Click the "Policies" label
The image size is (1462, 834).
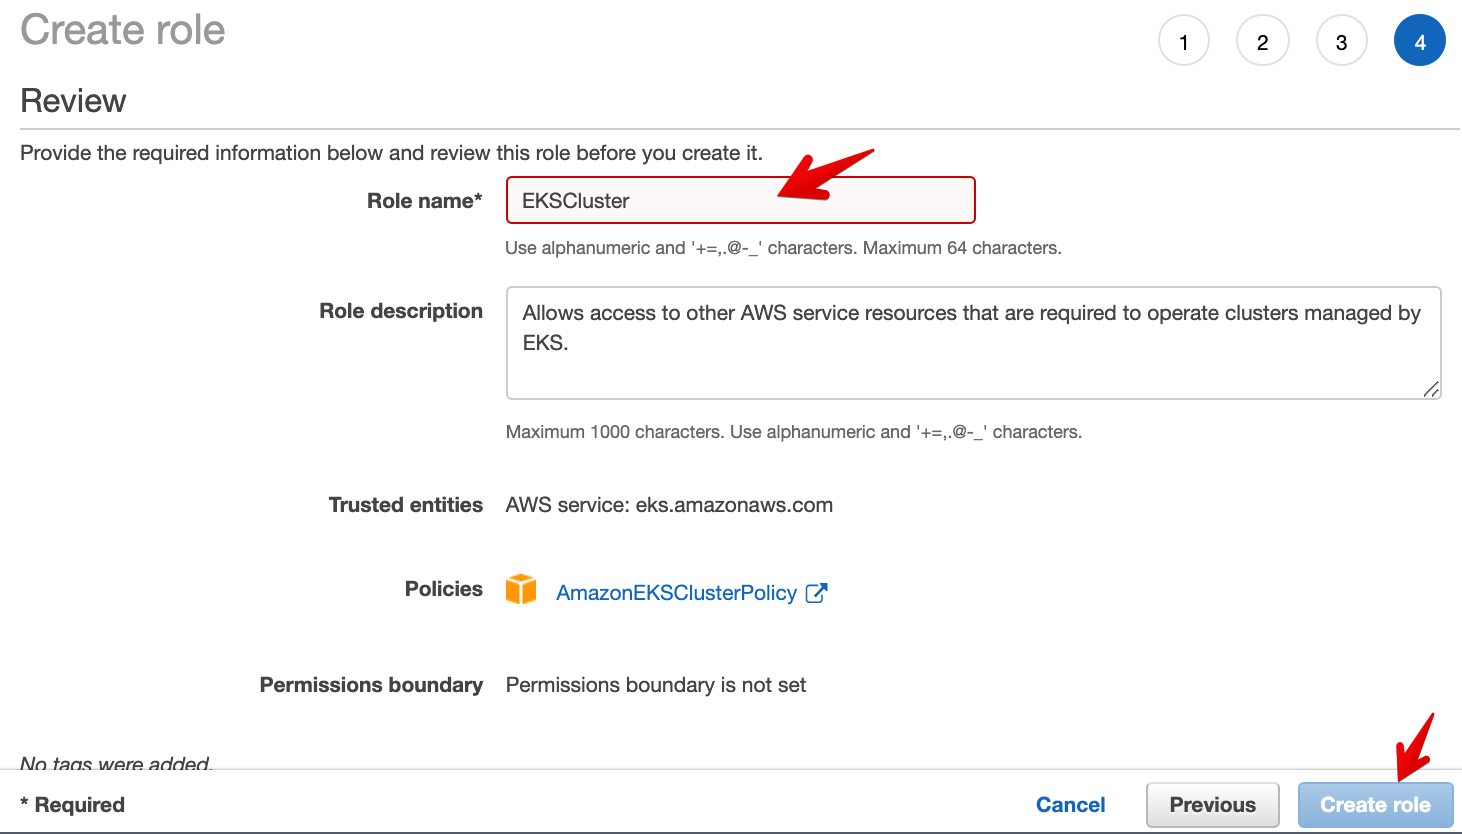point(443,589)
